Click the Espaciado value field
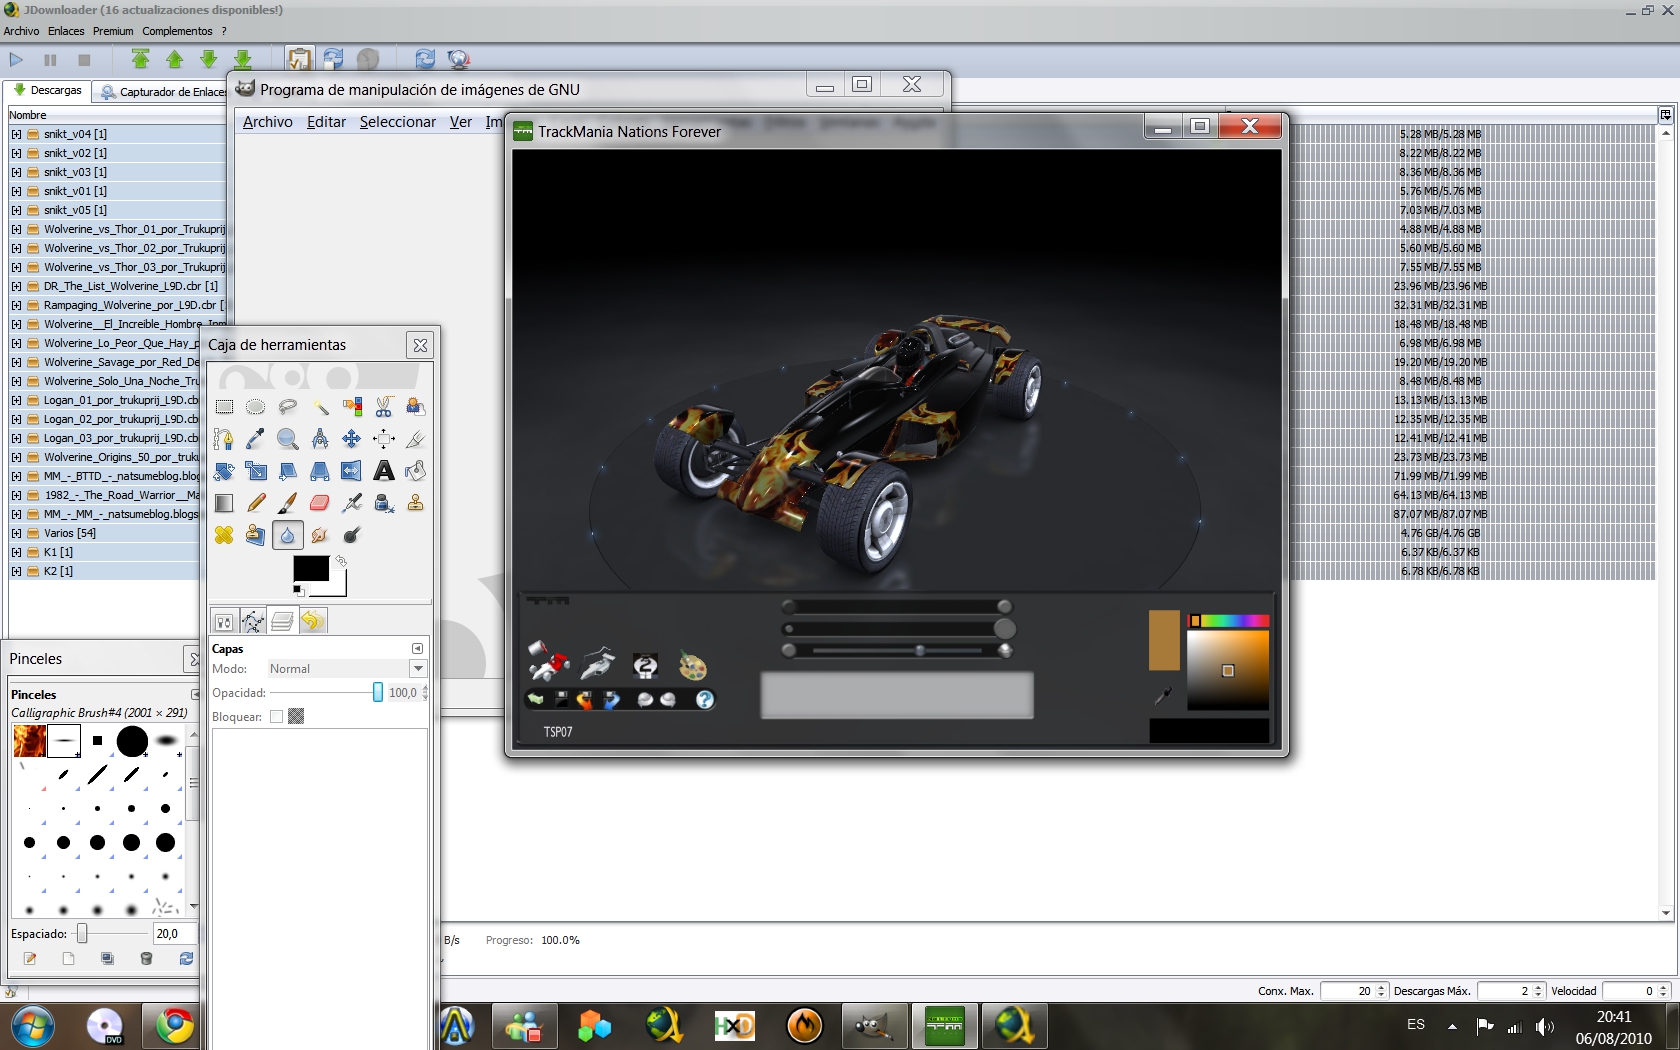 (174, 934)
